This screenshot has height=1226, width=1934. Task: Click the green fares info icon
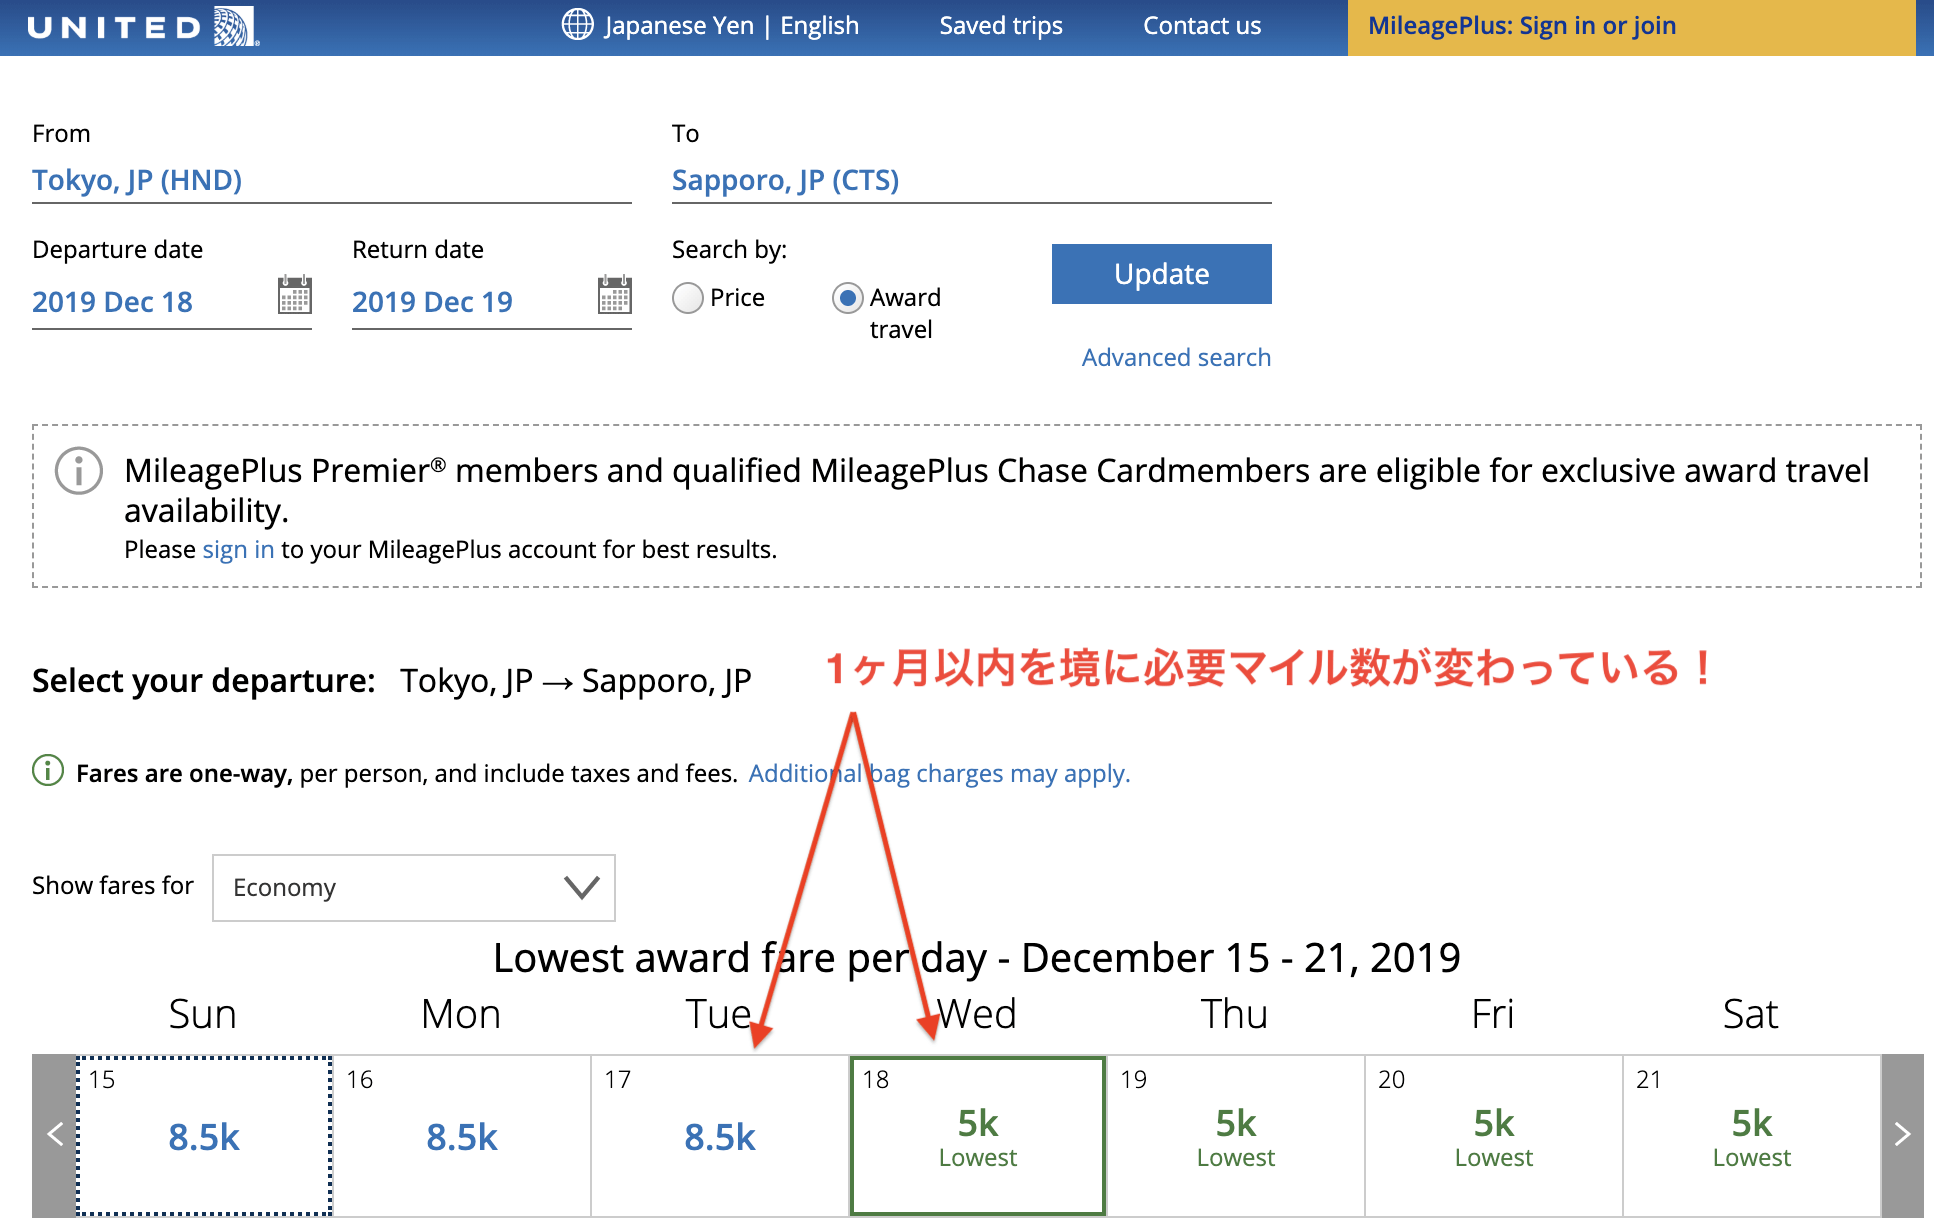(x=48, y=771)
